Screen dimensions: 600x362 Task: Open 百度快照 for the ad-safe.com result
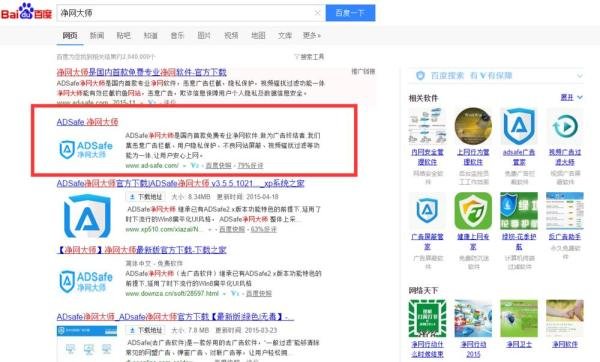coord(218,166)
